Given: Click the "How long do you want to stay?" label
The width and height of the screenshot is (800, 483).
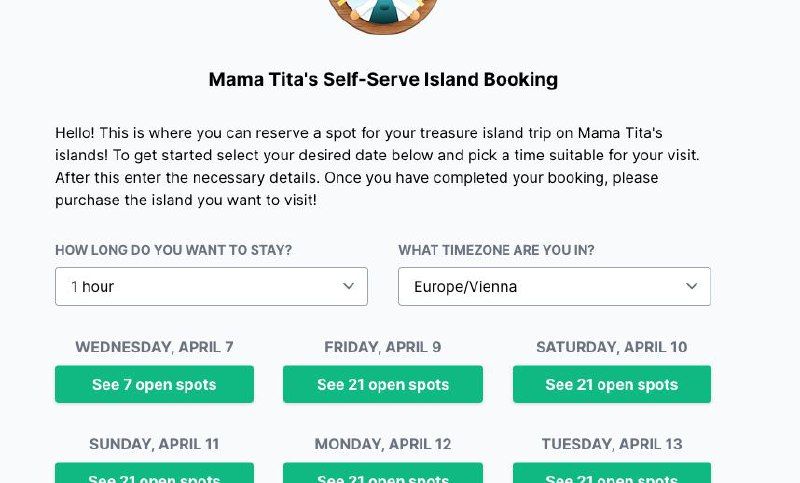Looking at the screenshot, I should (x=174, y=250).
